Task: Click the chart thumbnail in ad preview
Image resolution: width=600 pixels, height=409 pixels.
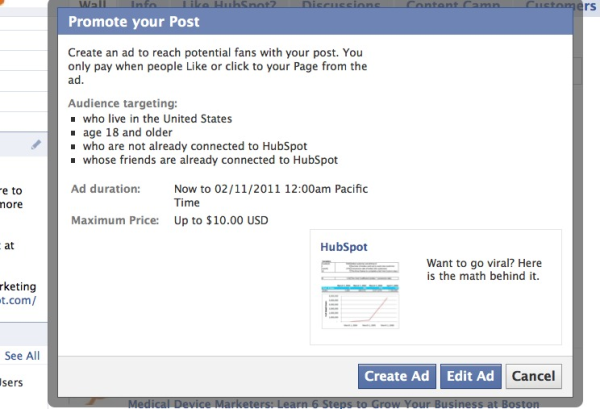Action: (x=357, y=295)
